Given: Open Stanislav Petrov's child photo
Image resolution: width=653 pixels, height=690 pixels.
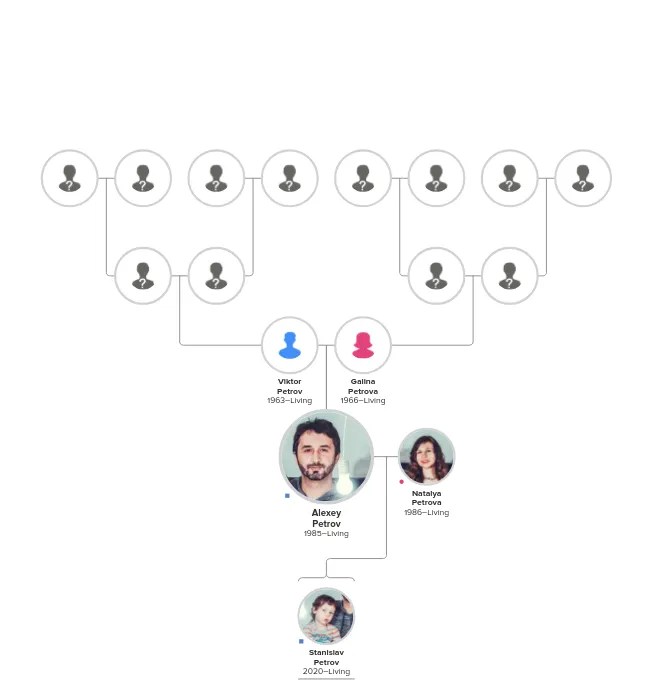Looking at the screenshot, I should pyautogui.click(x=326, y=616).
